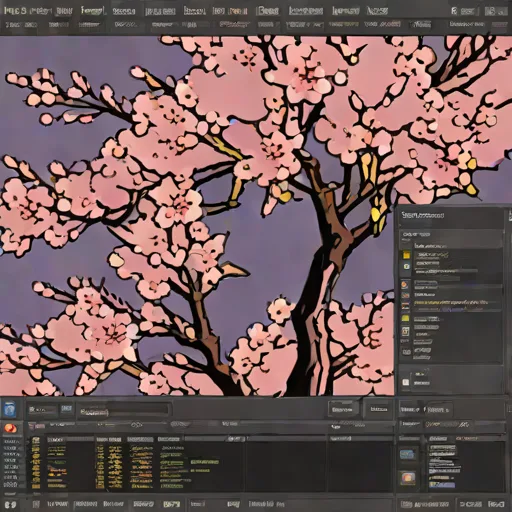Click the orange round icon in the right panel
The image size is (512, 512).
[405, 285]
